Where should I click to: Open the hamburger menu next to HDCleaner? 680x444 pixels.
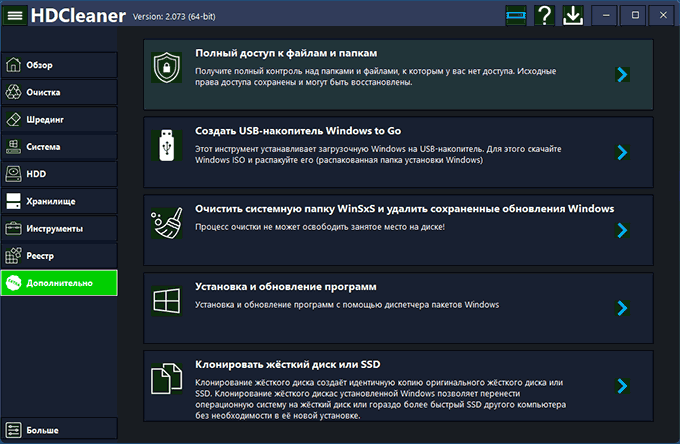[x=16, y=16]
